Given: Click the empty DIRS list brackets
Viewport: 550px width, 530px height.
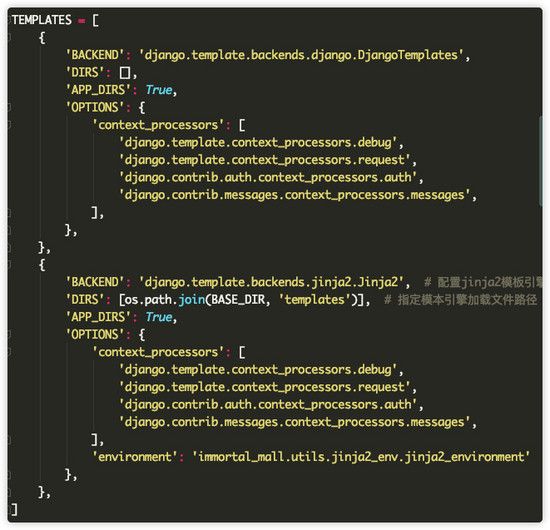Looking at the screenshot, I should pos(125,73).
